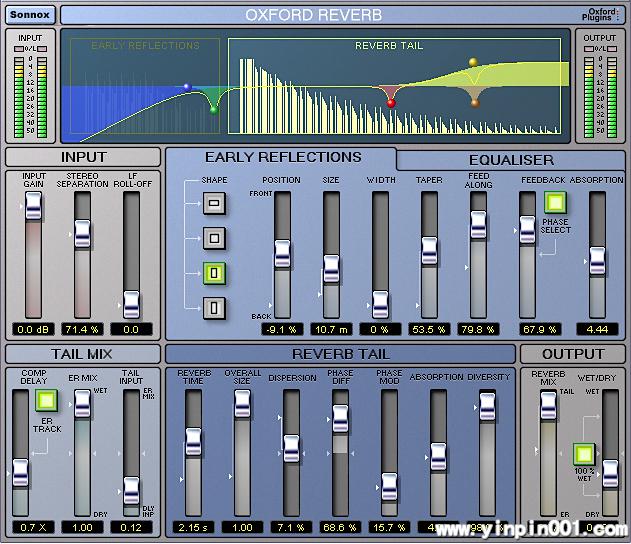This screenshot has width=631, height=544.
Task: Click the green highlighted room shape button
Action: (215, 272)
